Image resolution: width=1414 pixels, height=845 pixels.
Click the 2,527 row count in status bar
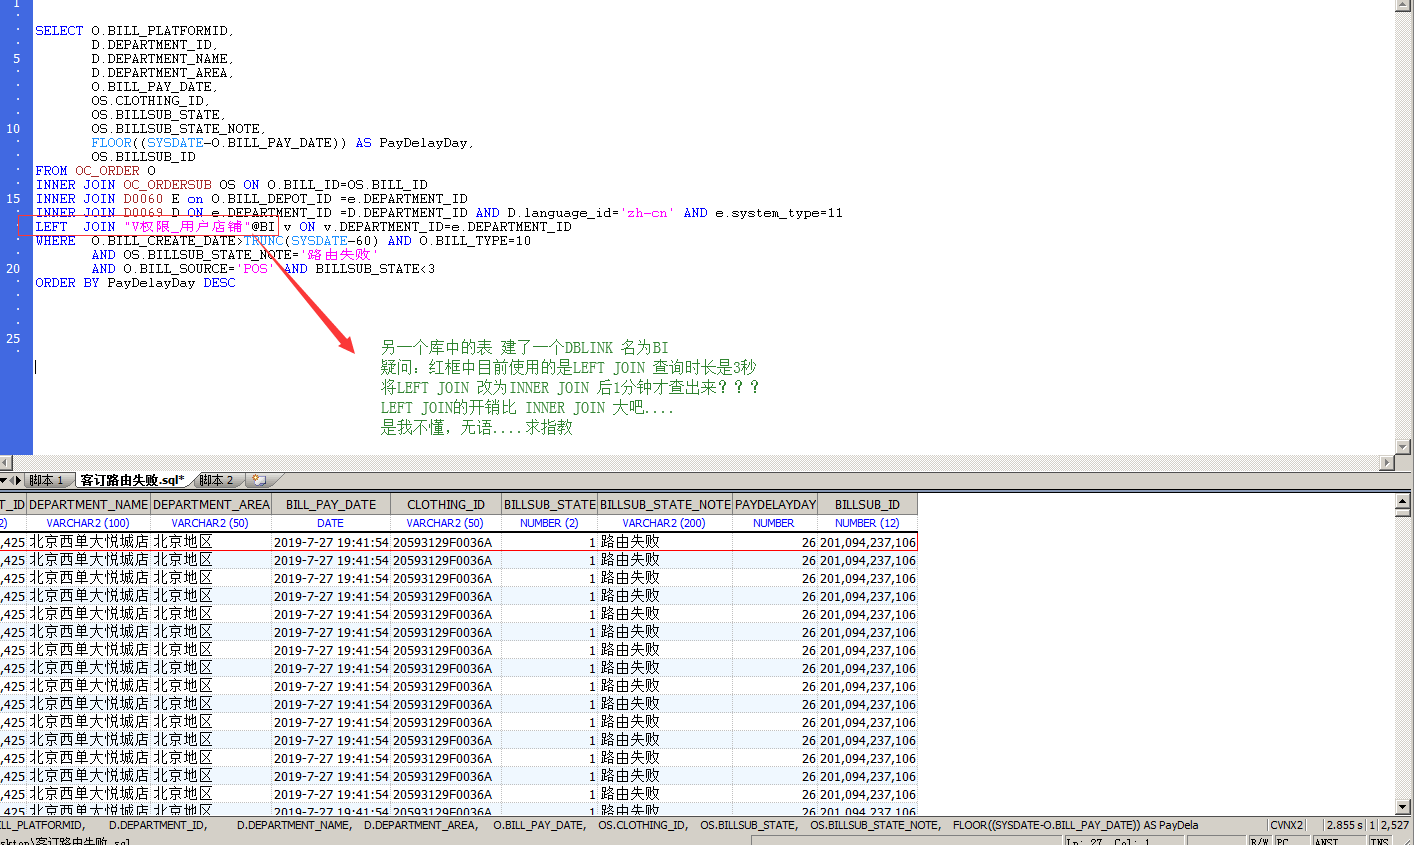[1394, 825]
